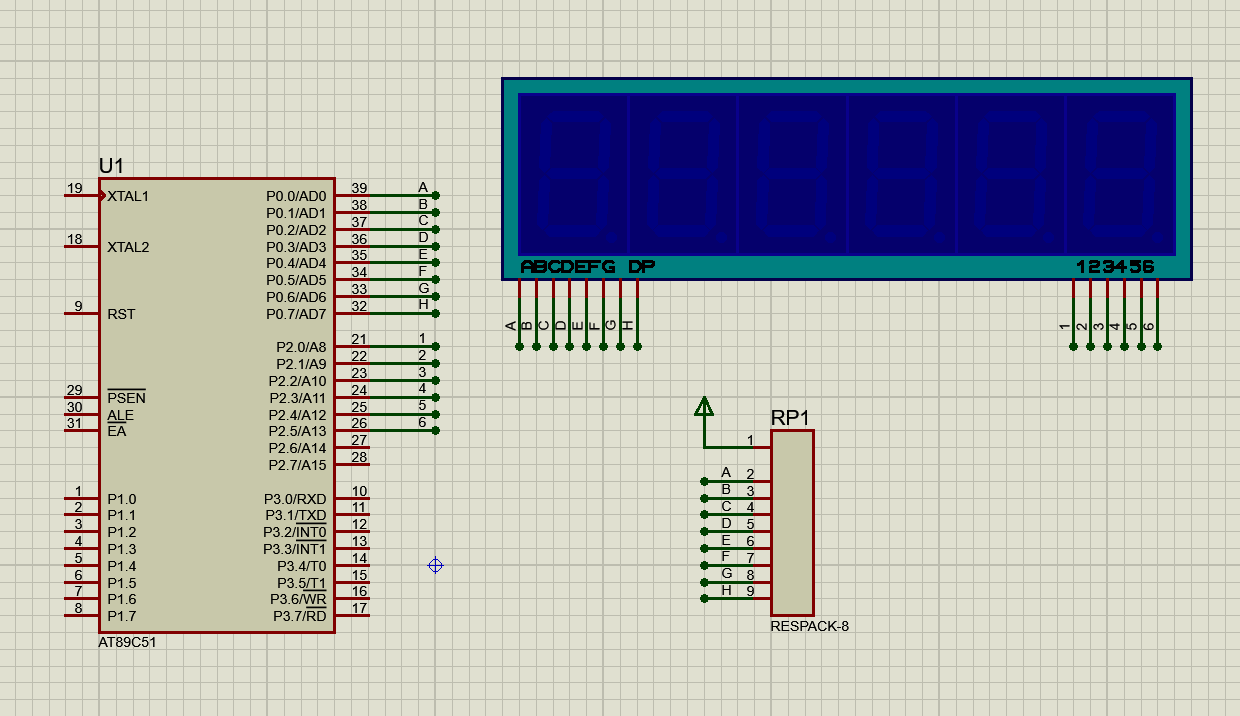The image size is (1240, 716).
Task: Select the P3.6/WR pin 16
Action: (352, 598)
